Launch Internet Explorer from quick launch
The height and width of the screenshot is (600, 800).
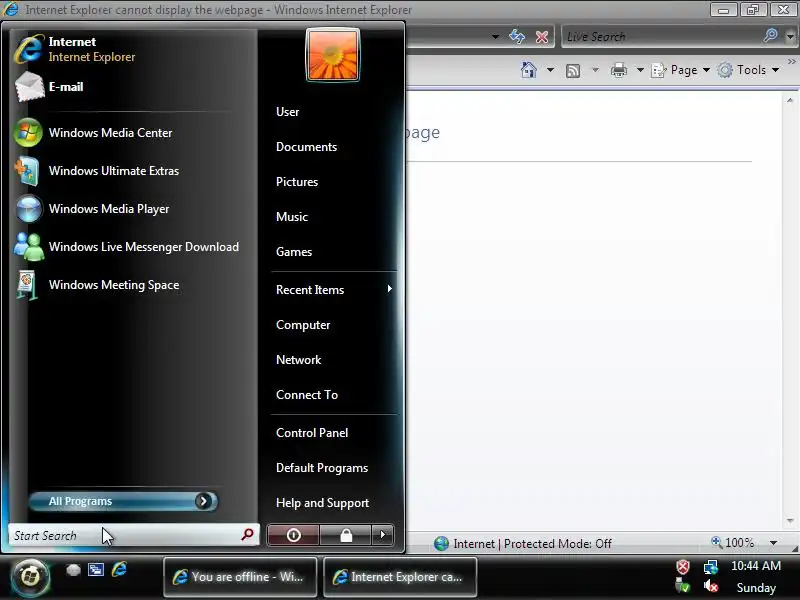(119, 569)
